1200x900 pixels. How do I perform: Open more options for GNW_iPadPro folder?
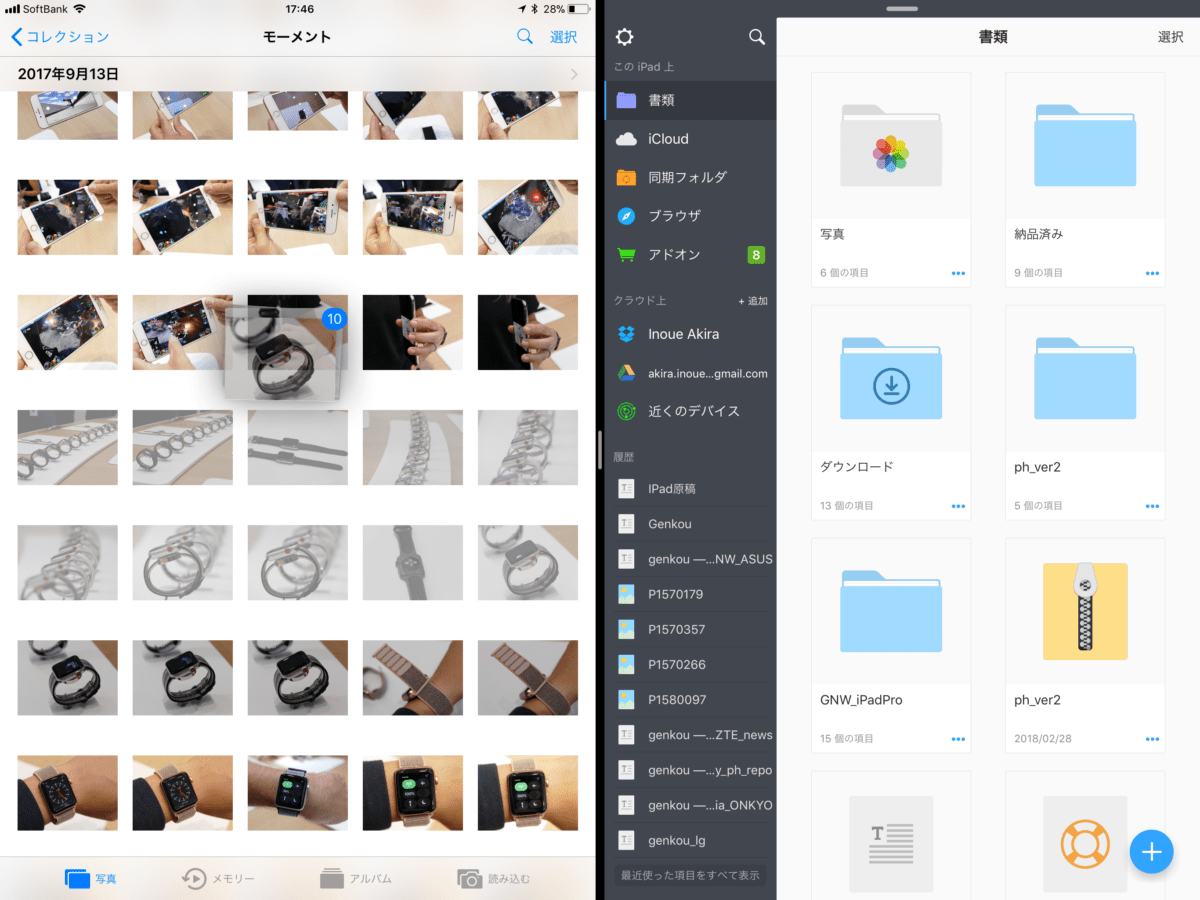[x=958, y=739]
